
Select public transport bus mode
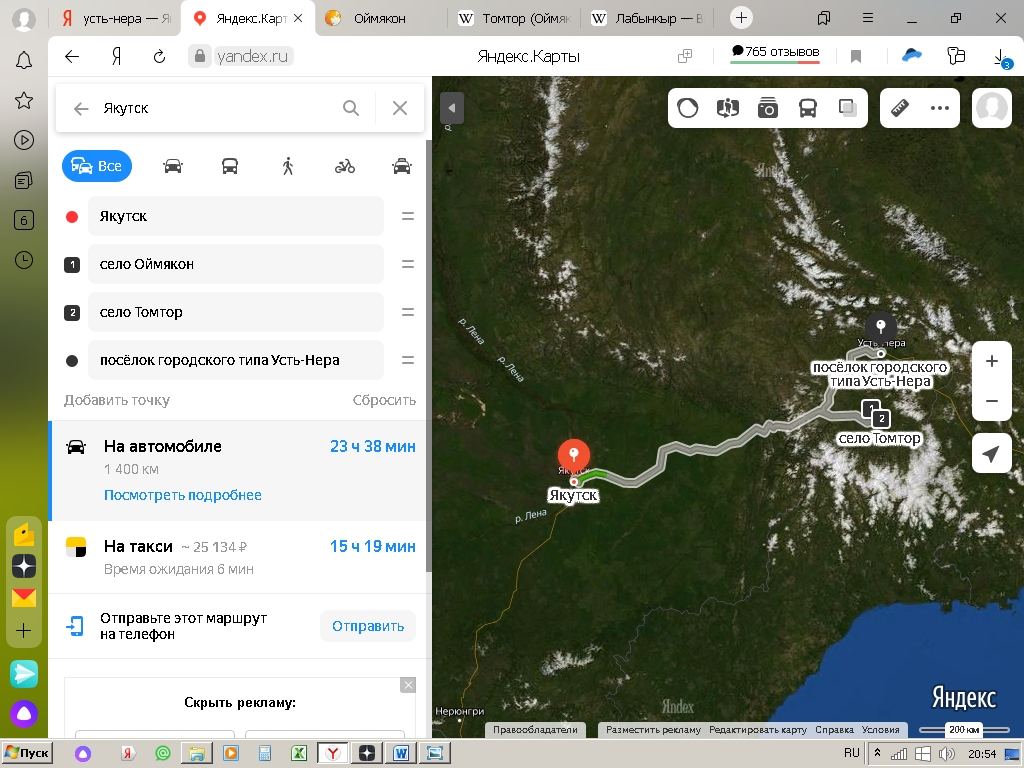[x=230, y=167]
